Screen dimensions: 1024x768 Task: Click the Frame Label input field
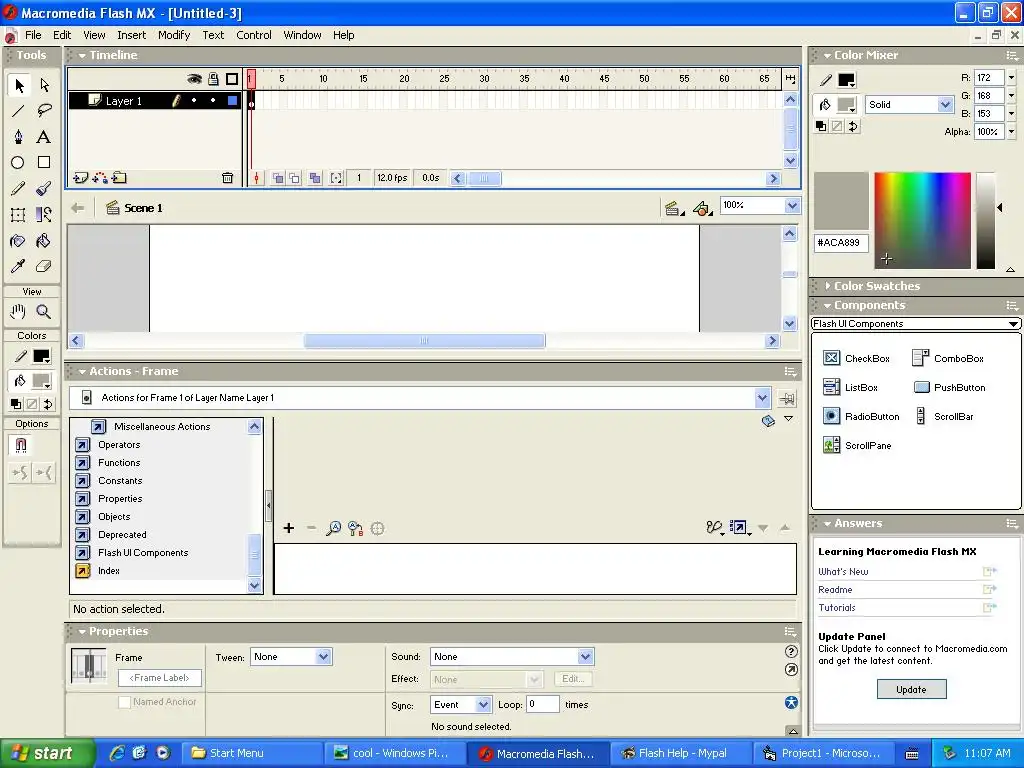tap(159, 678)
